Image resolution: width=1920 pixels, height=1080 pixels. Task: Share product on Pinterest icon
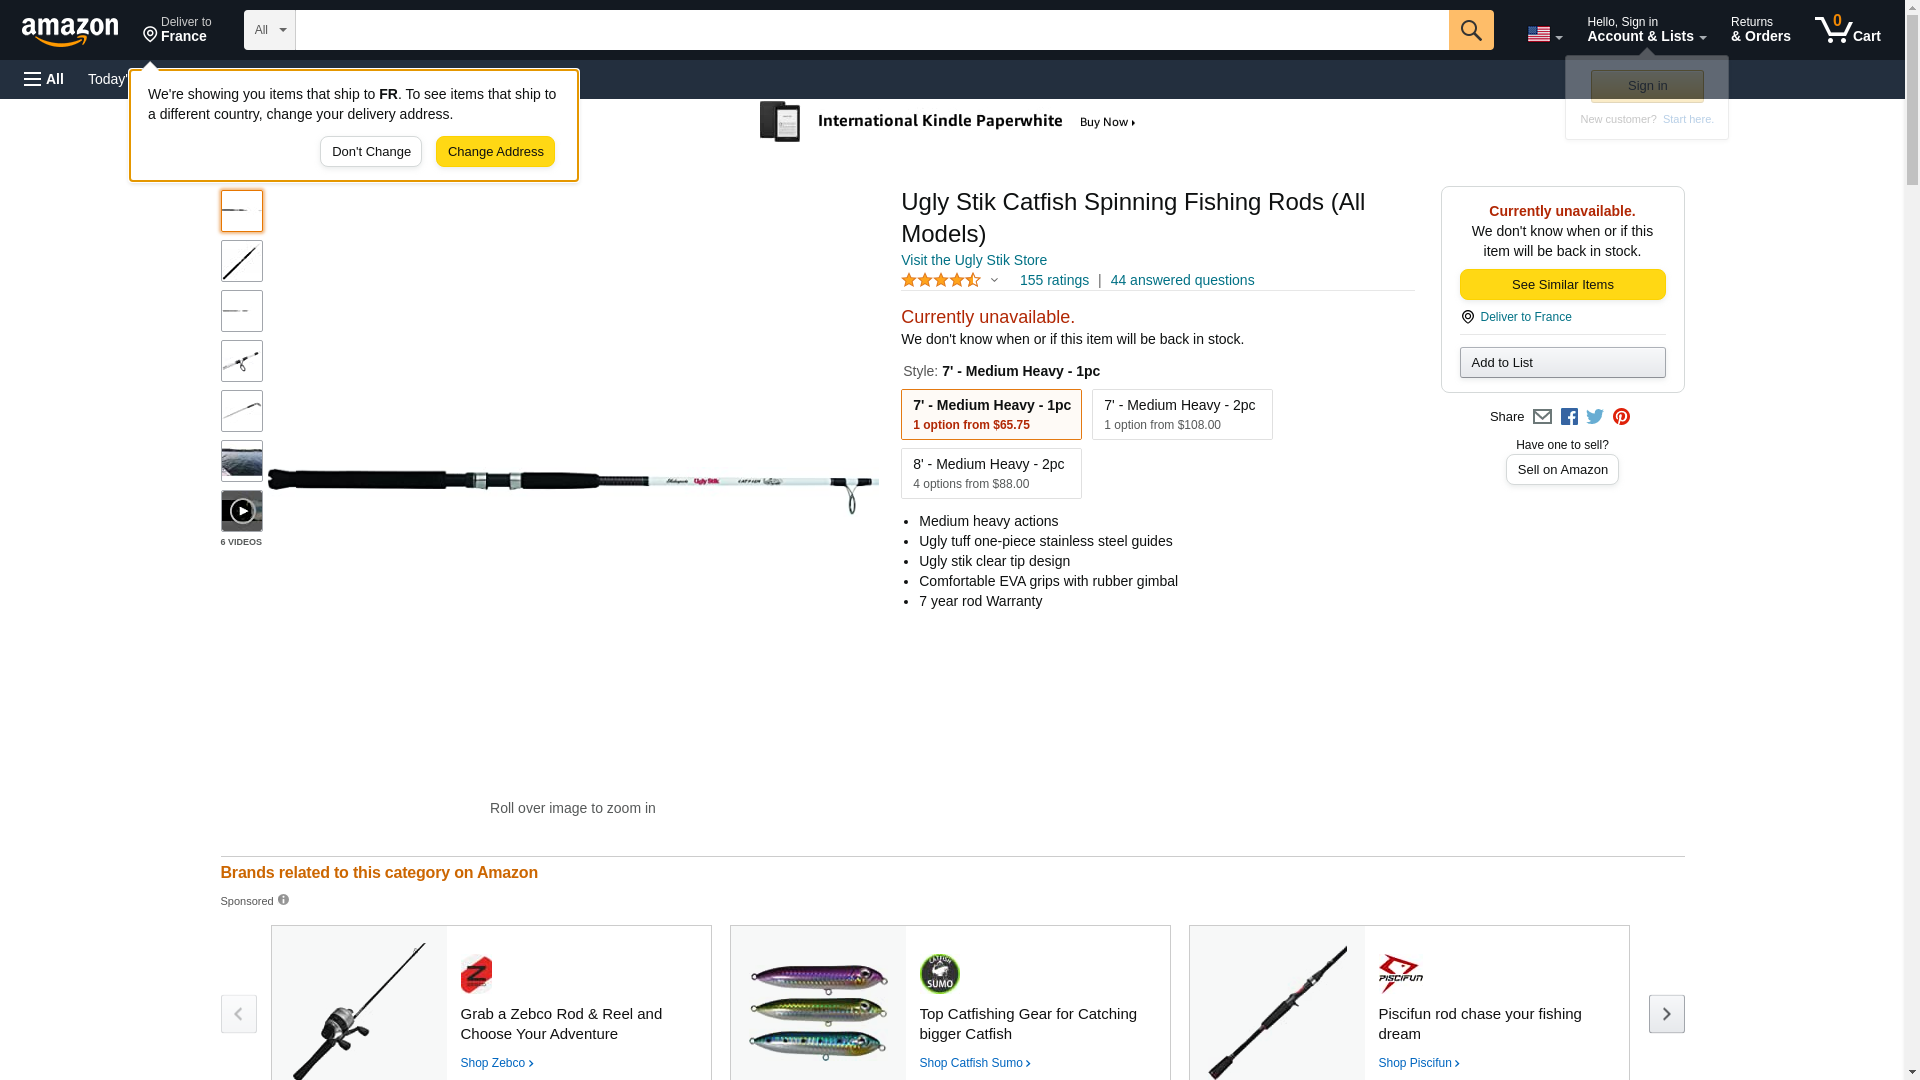(1621, 417)
